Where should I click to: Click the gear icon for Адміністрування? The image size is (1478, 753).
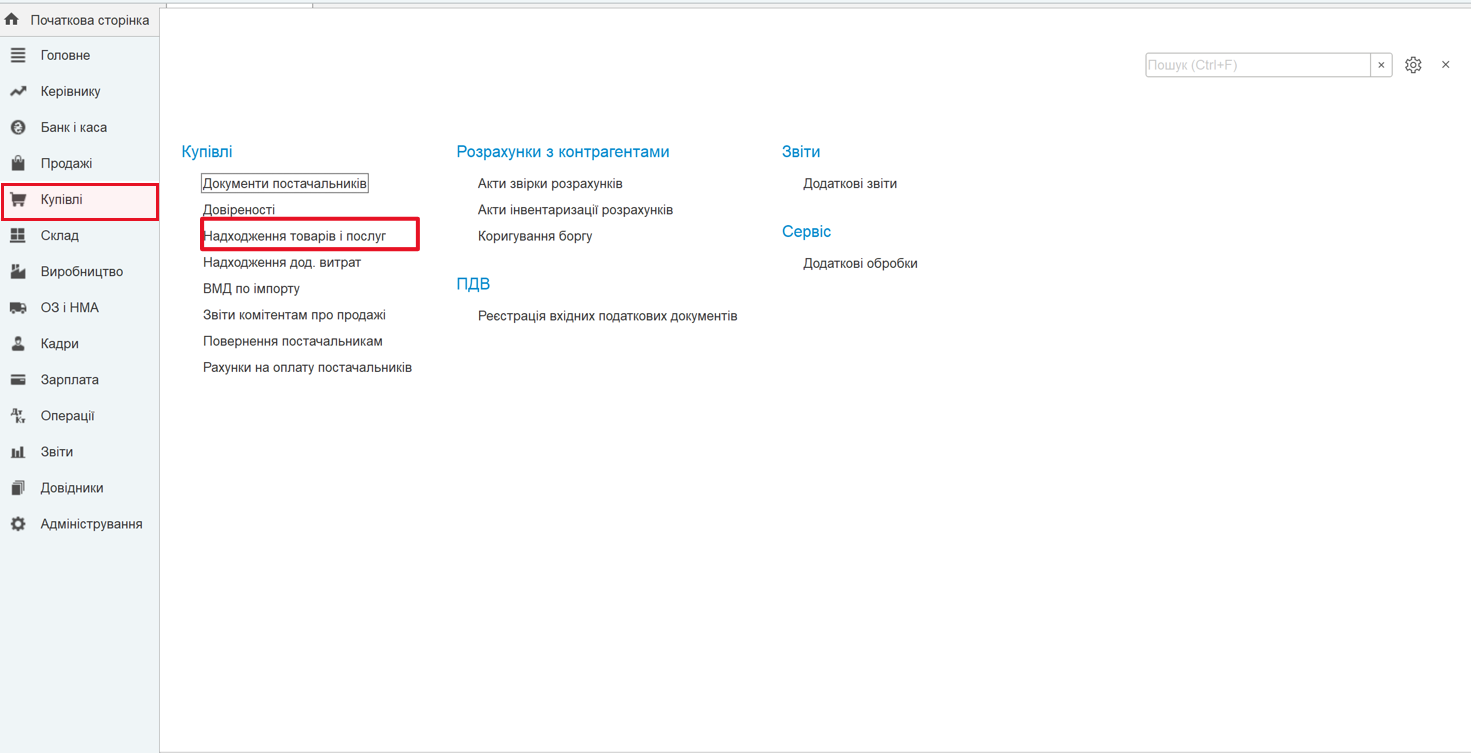pos(18,524)
